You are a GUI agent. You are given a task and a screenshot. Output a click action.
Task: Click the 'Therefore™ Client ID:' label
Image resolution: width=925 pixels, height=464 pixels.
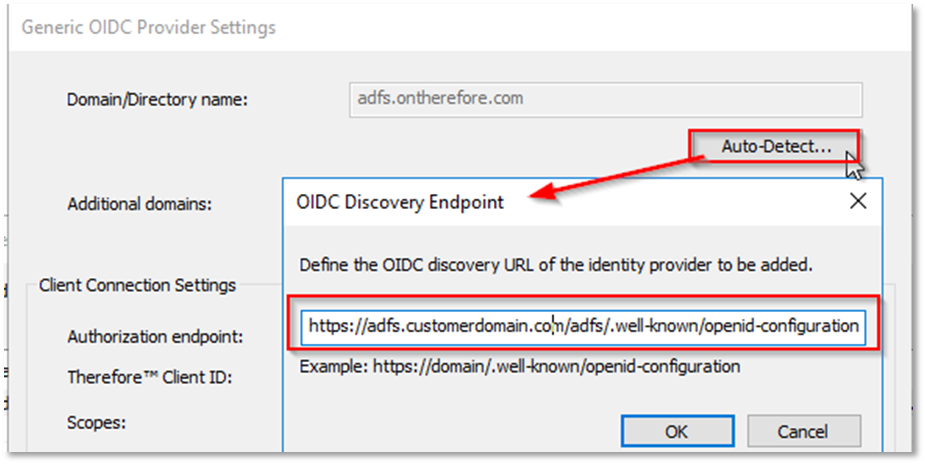[150, 378]
